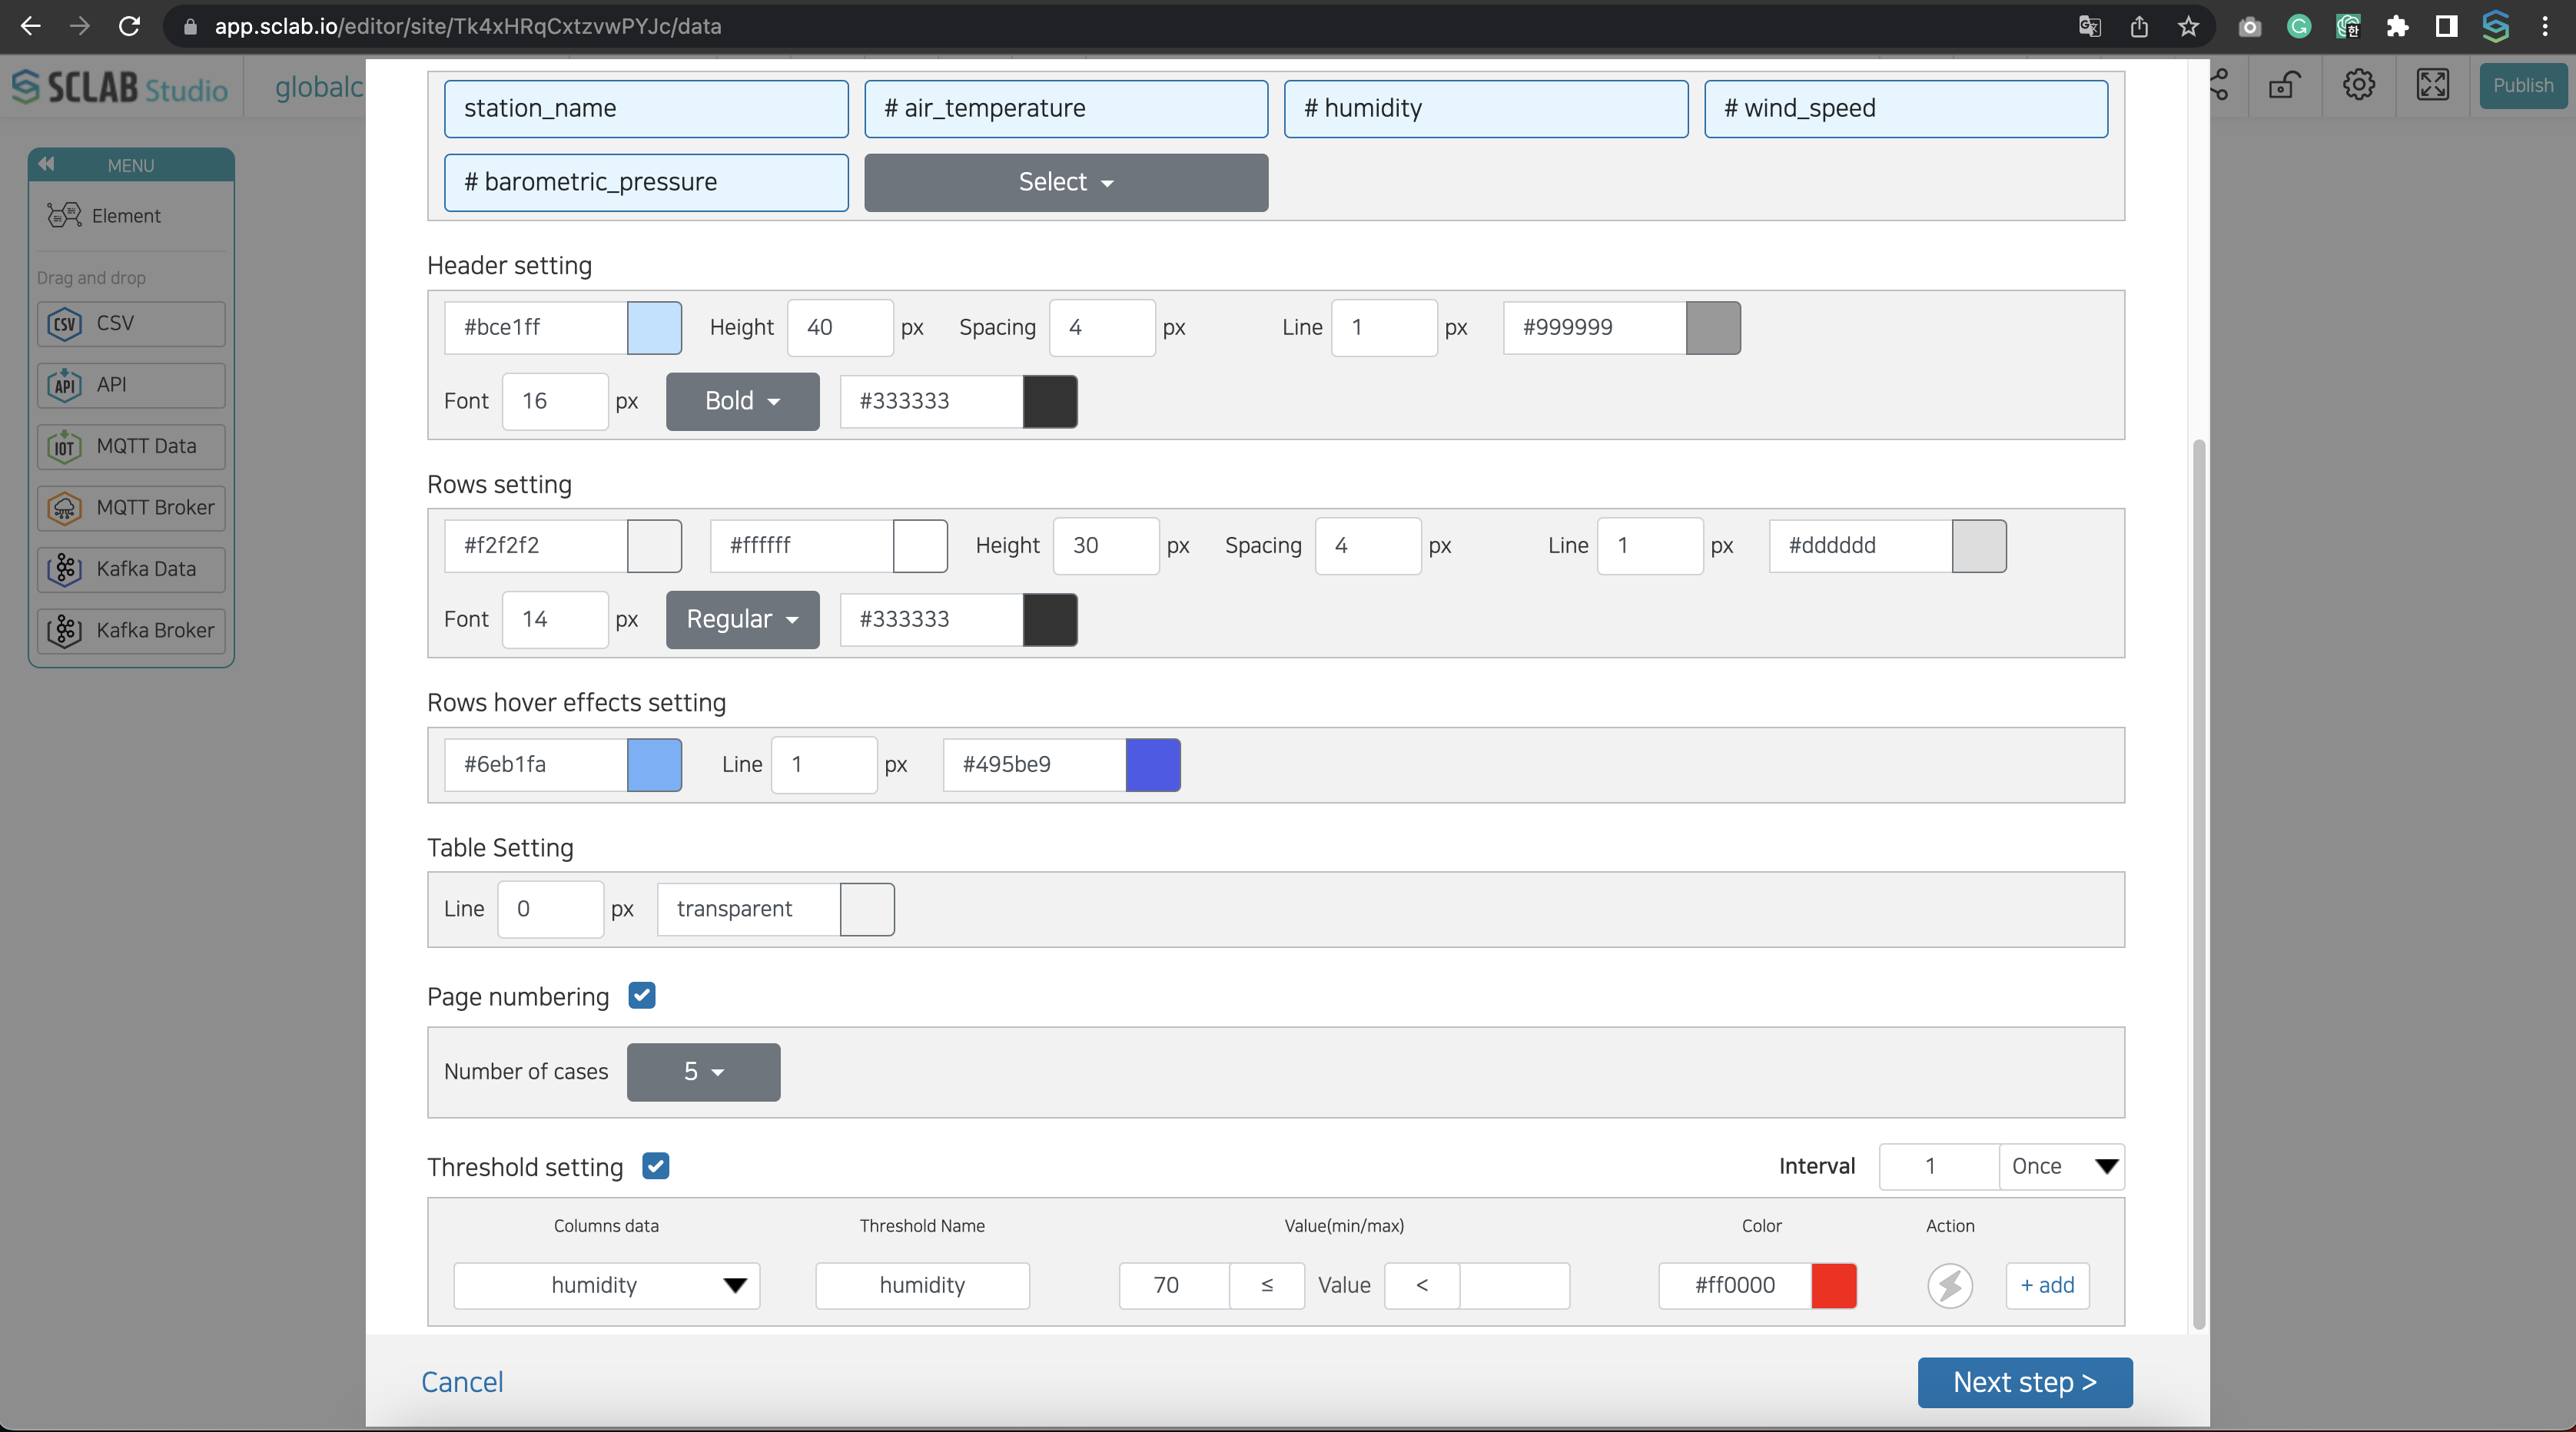
Task: Open the Chrome three-dot menu
Action: point(2545,26)
